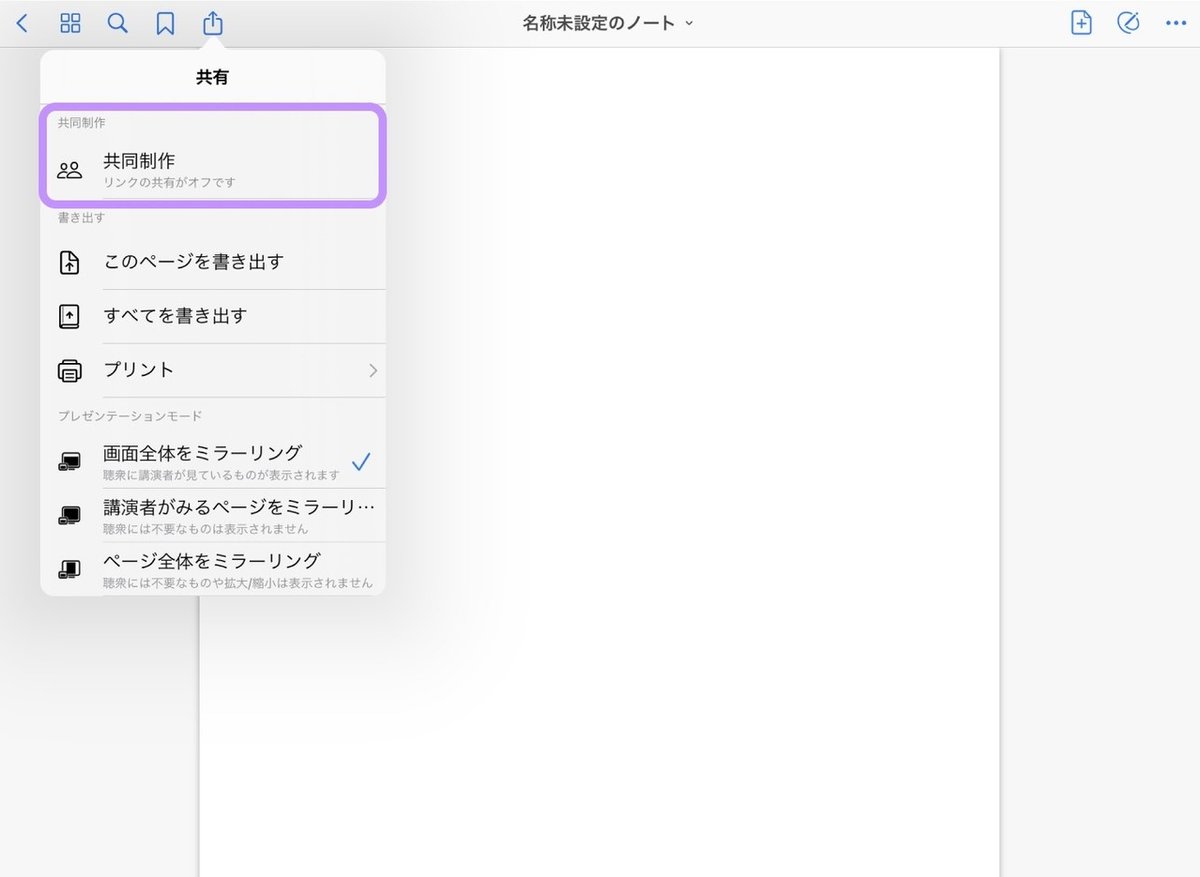The width and height of the screenshot is (1200, 877).
Task: Click the リンクの共有がオフです status text
Action: tap(170, 183)
